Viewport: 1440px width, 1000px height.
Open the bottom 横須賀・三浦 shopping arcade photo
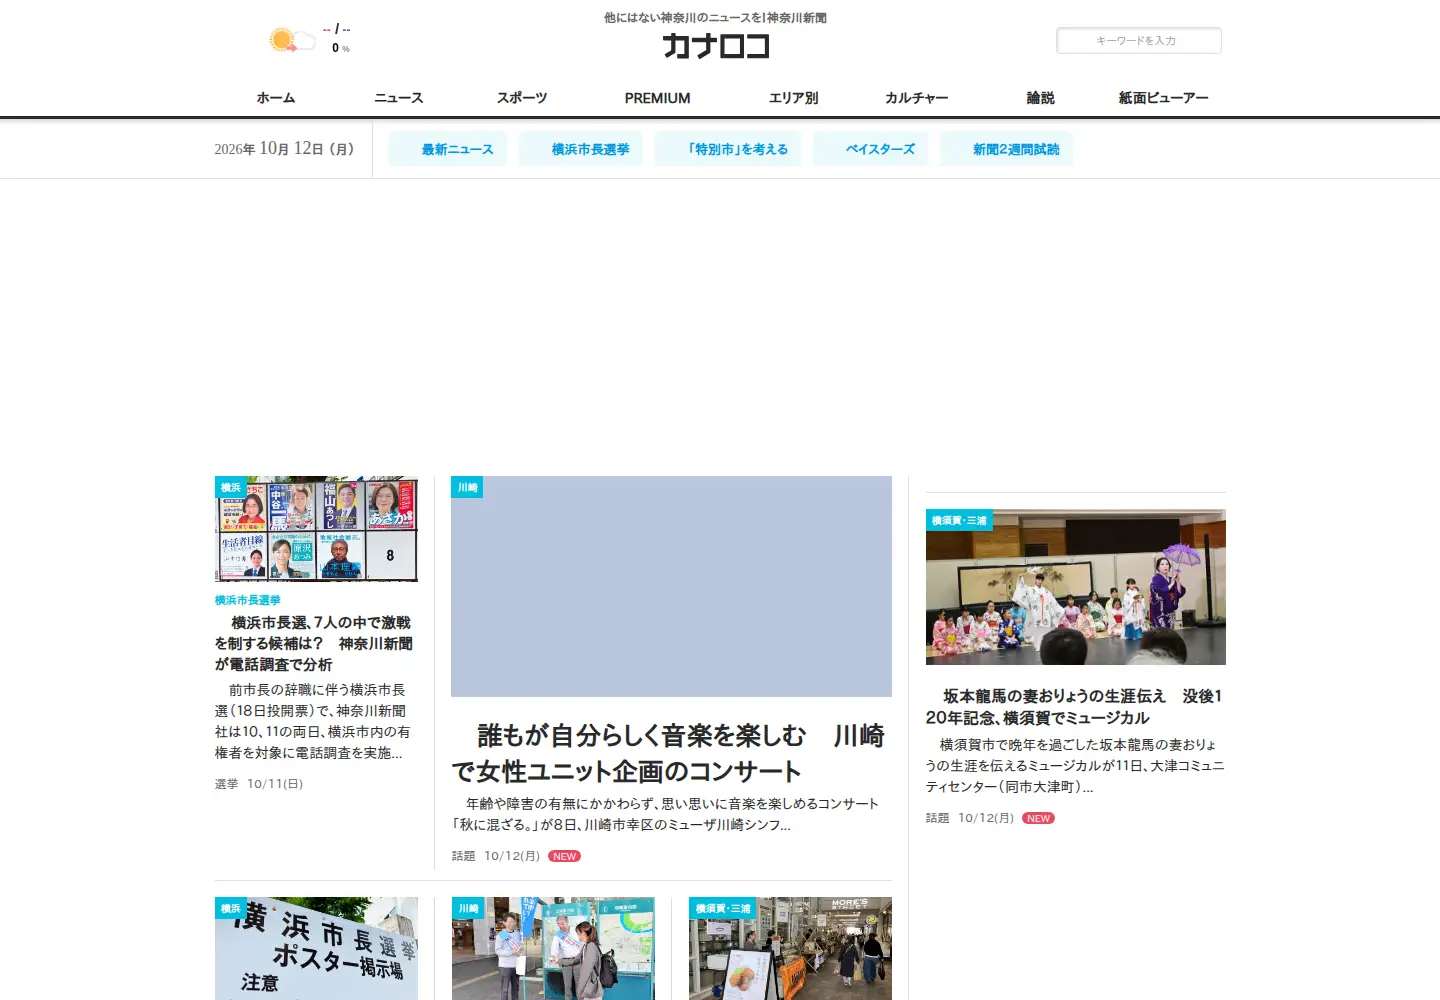[x=790, y=948]
